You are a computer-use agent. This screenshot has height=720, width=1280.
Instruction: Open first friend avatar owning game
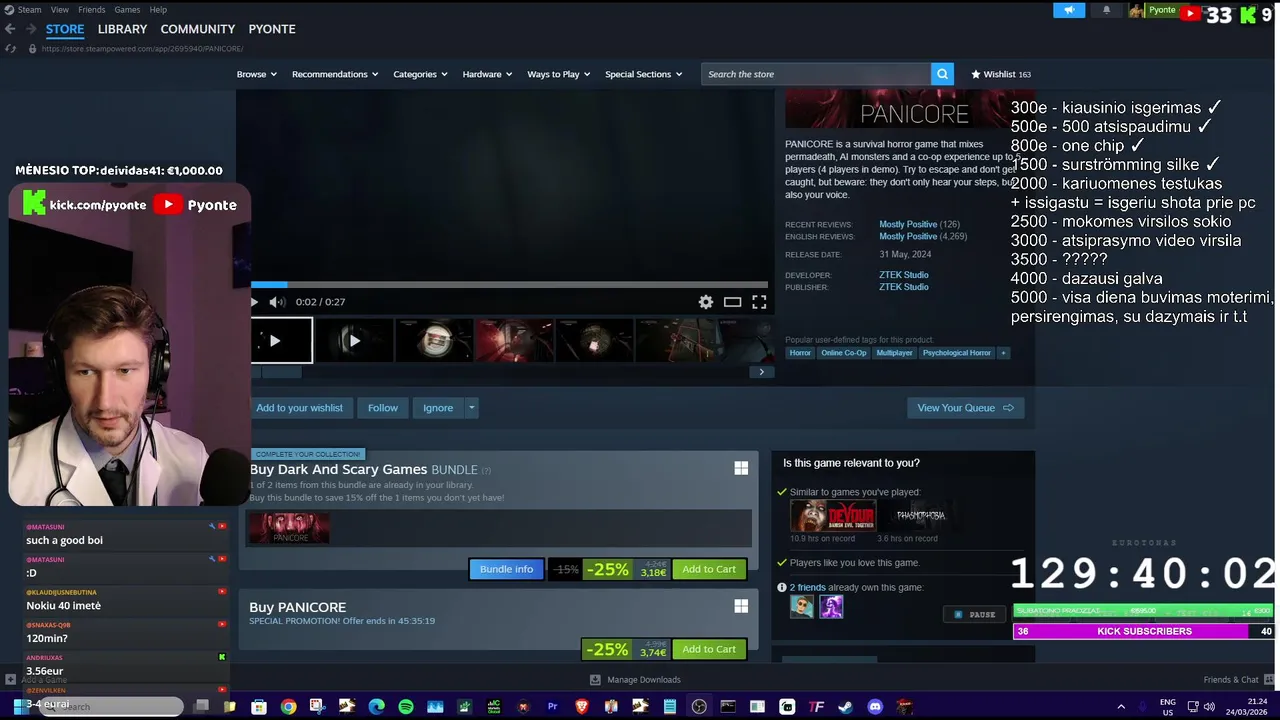click(802, 606)
